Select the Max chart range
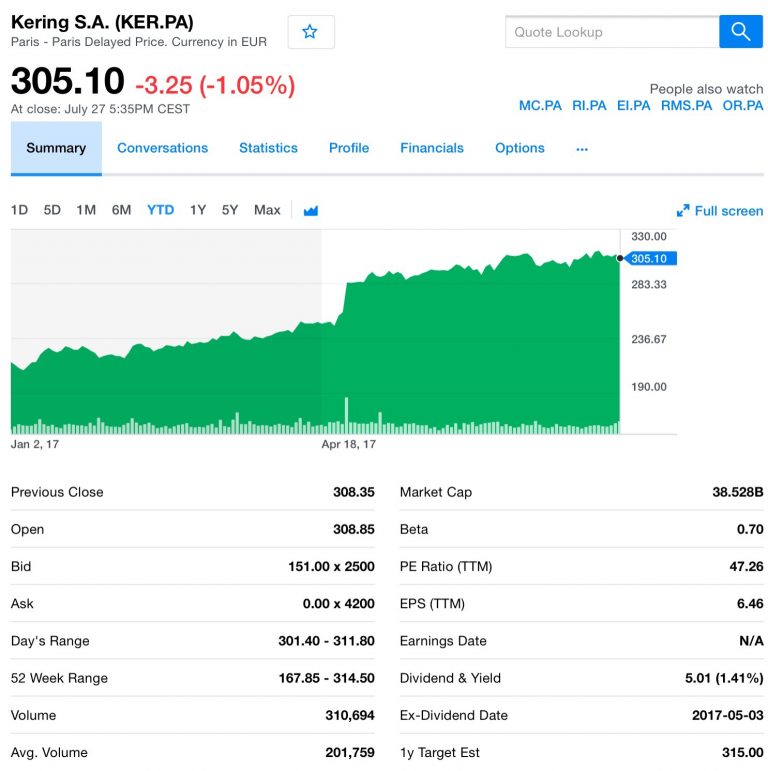Viewport: 768px width, 771px height. point(267,210)
